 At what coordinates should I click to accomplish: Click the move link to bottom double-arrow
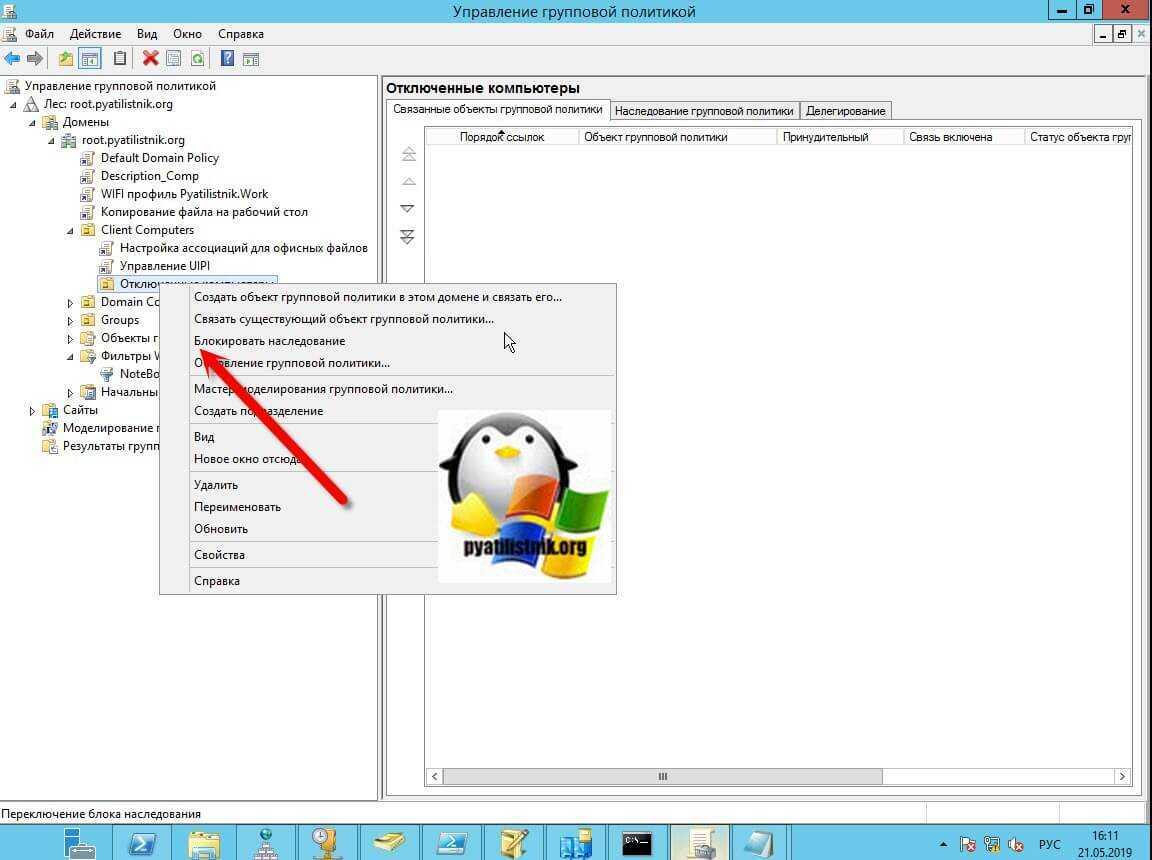pyautogui.click(x=408, y=236)
